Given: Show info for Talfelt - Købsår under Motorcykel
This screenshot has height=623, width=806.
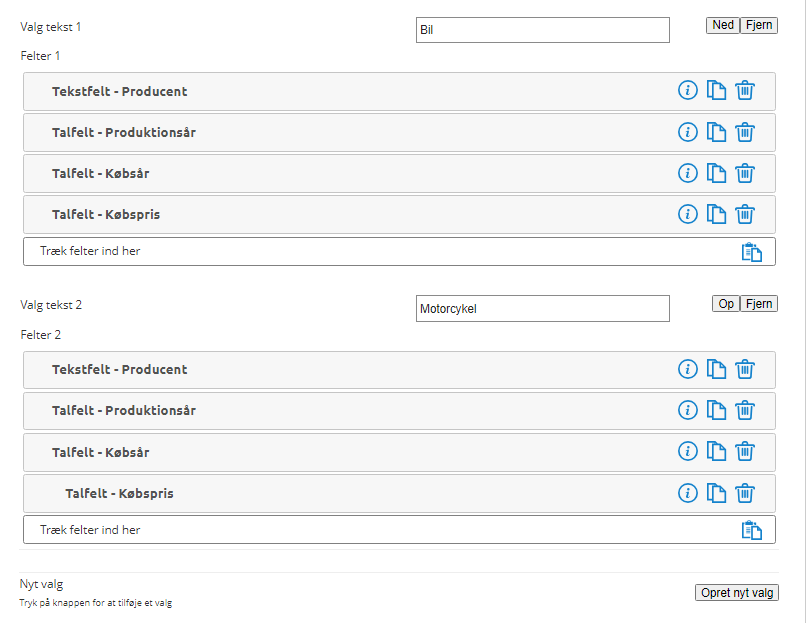Looking at the screenshot, I should 688,451.
